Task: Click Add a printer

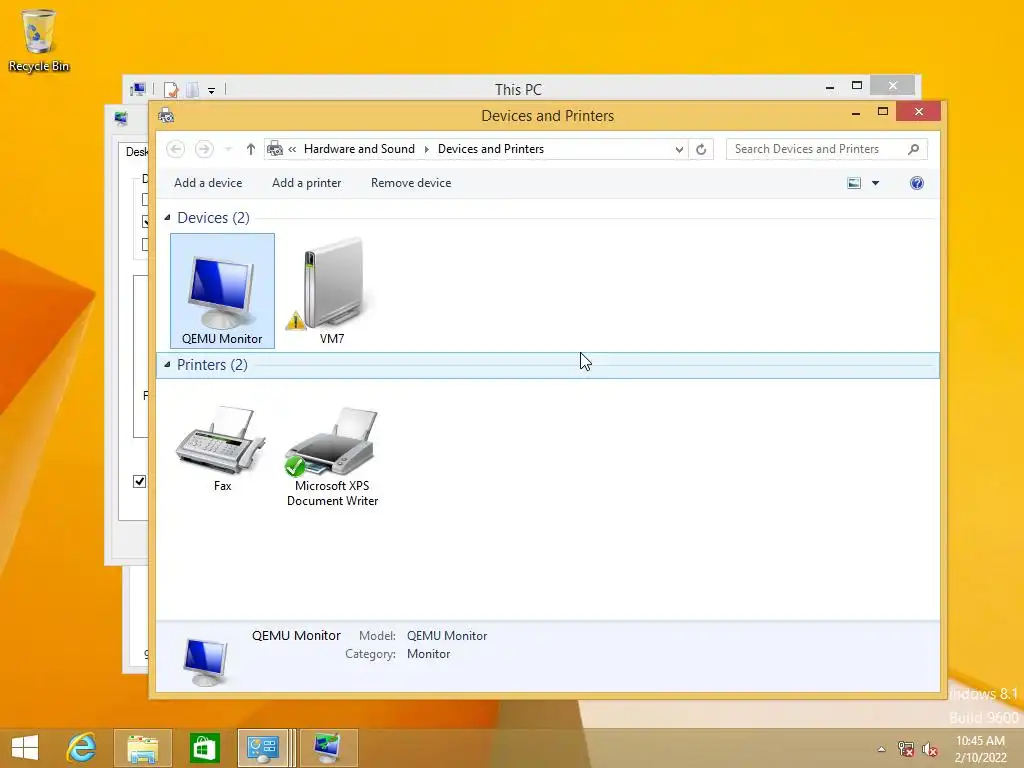Action: coord(306,183)
